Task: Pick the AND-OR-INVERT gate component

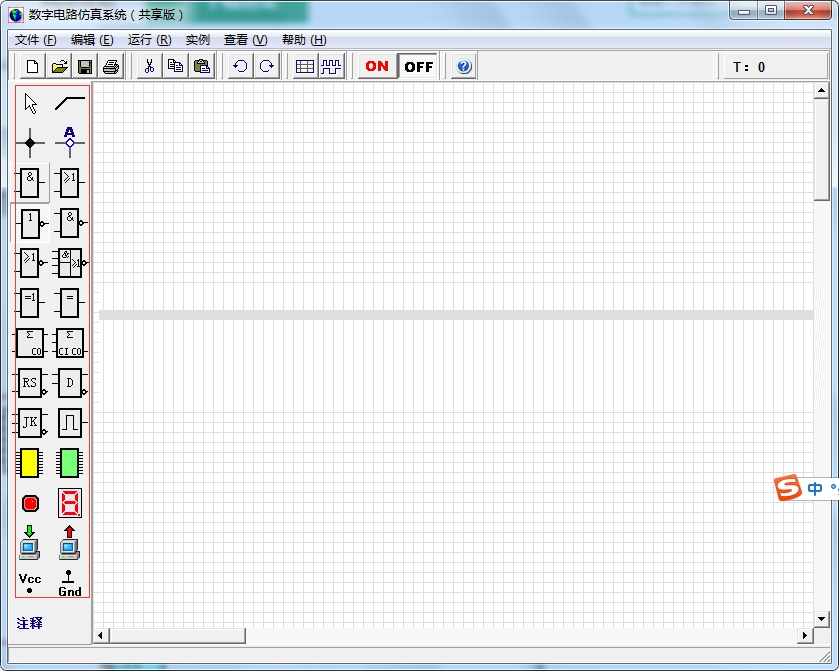Action: (x=70, y=263)
